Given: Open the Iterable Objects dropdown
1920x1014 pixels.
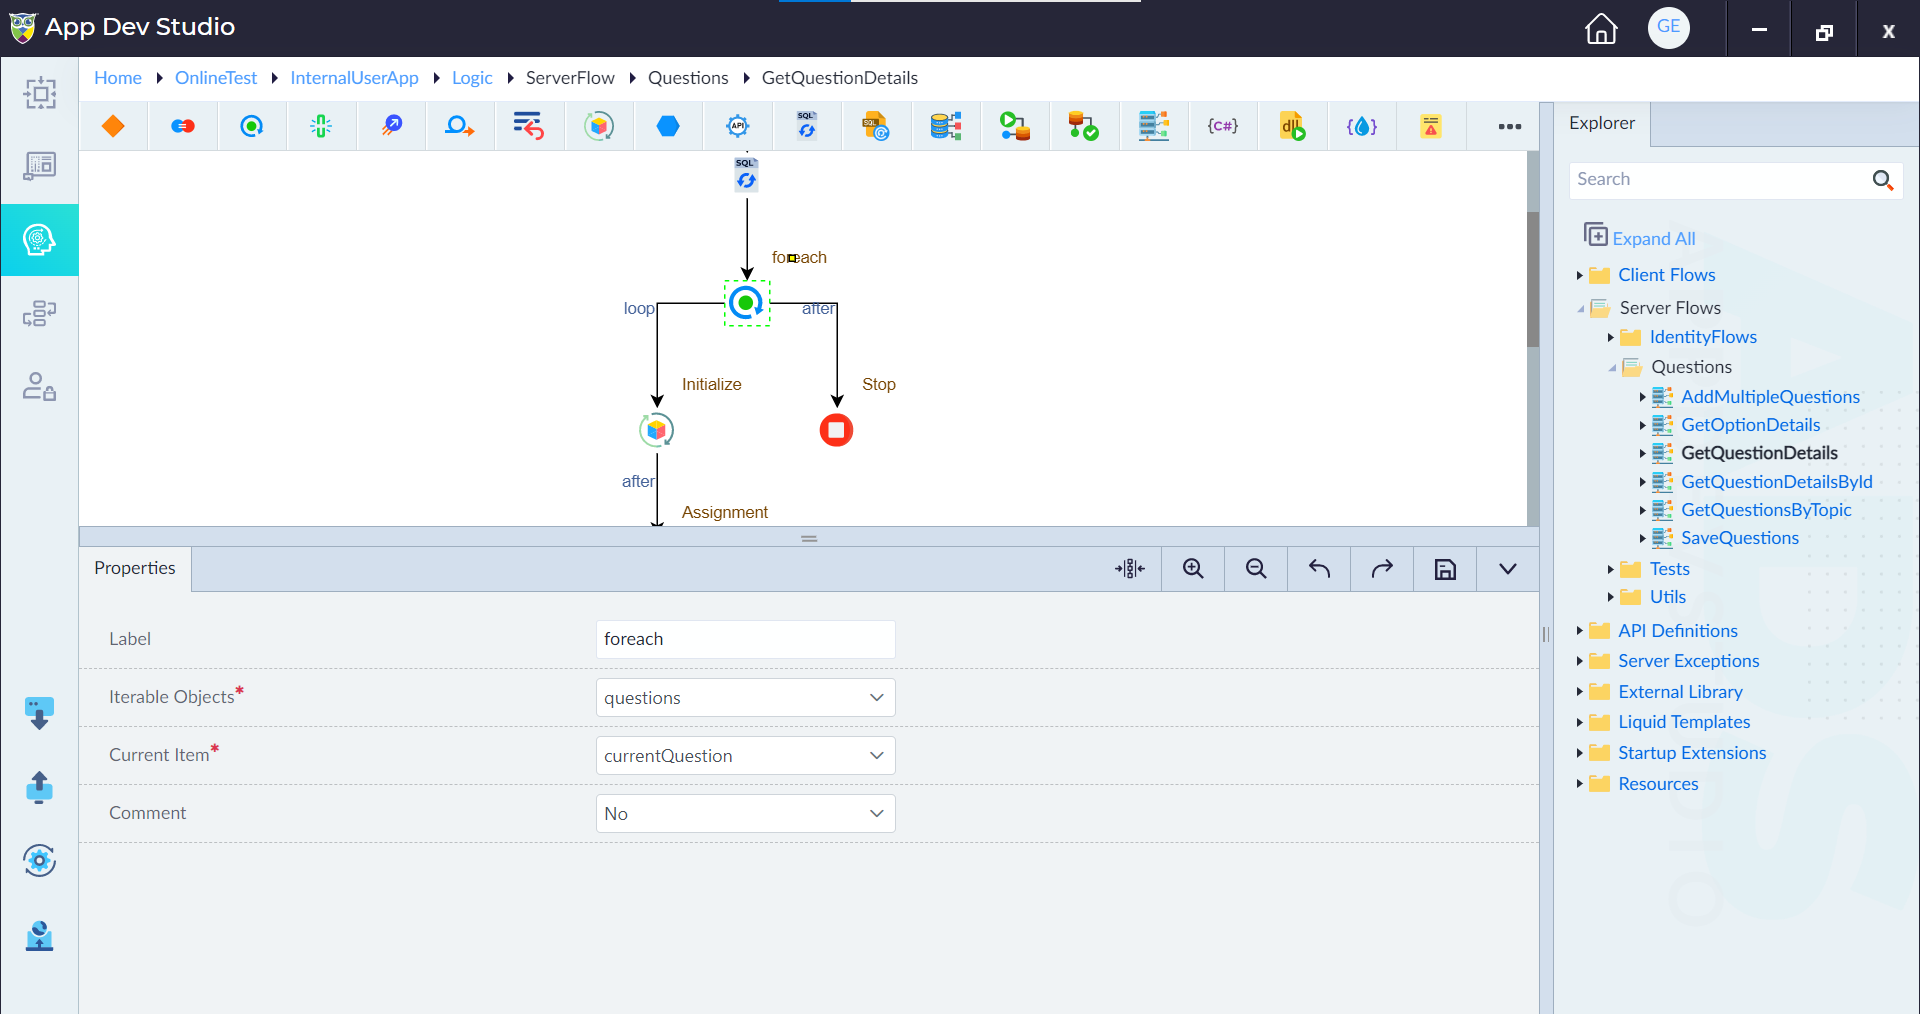Looking at the screenshot, I should pos(745,698).
